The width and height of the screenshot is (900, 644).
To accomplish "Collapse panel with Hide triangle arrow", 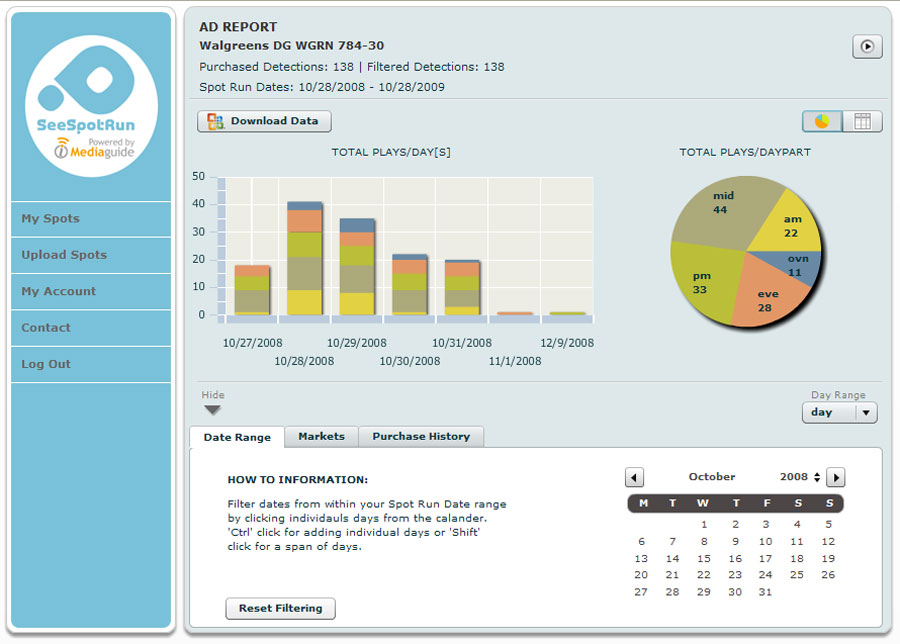I will (x=212, y=410).
